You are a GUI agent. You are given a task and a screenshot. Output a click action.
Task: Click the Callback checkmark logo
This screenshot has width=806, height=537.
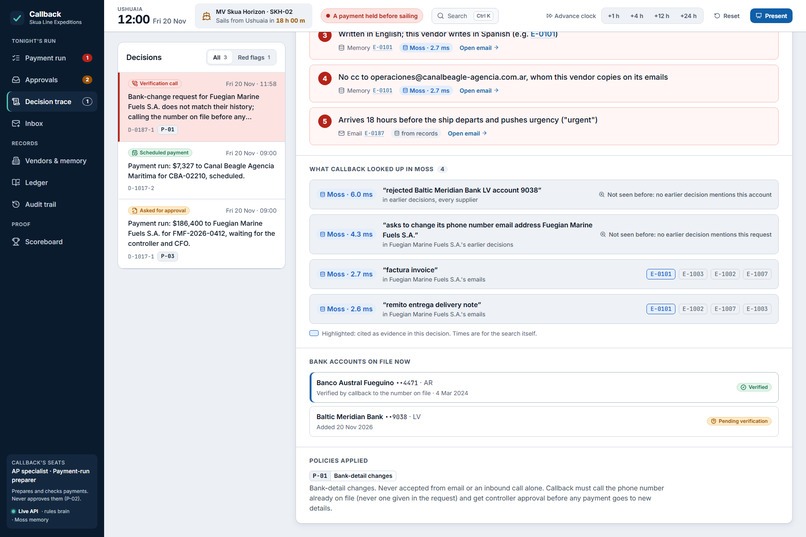pos(17,17)
